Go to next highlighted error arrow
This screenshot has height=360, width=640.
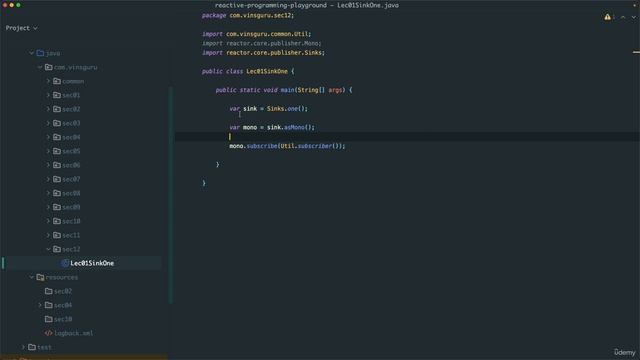(633, 17)
